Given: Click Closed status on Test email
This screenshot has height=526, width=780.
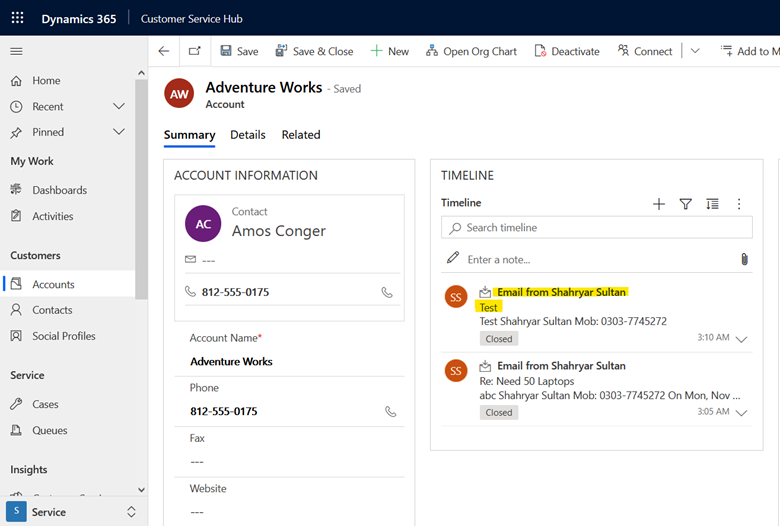Looking at the screenshot, I should click(499, 339).
